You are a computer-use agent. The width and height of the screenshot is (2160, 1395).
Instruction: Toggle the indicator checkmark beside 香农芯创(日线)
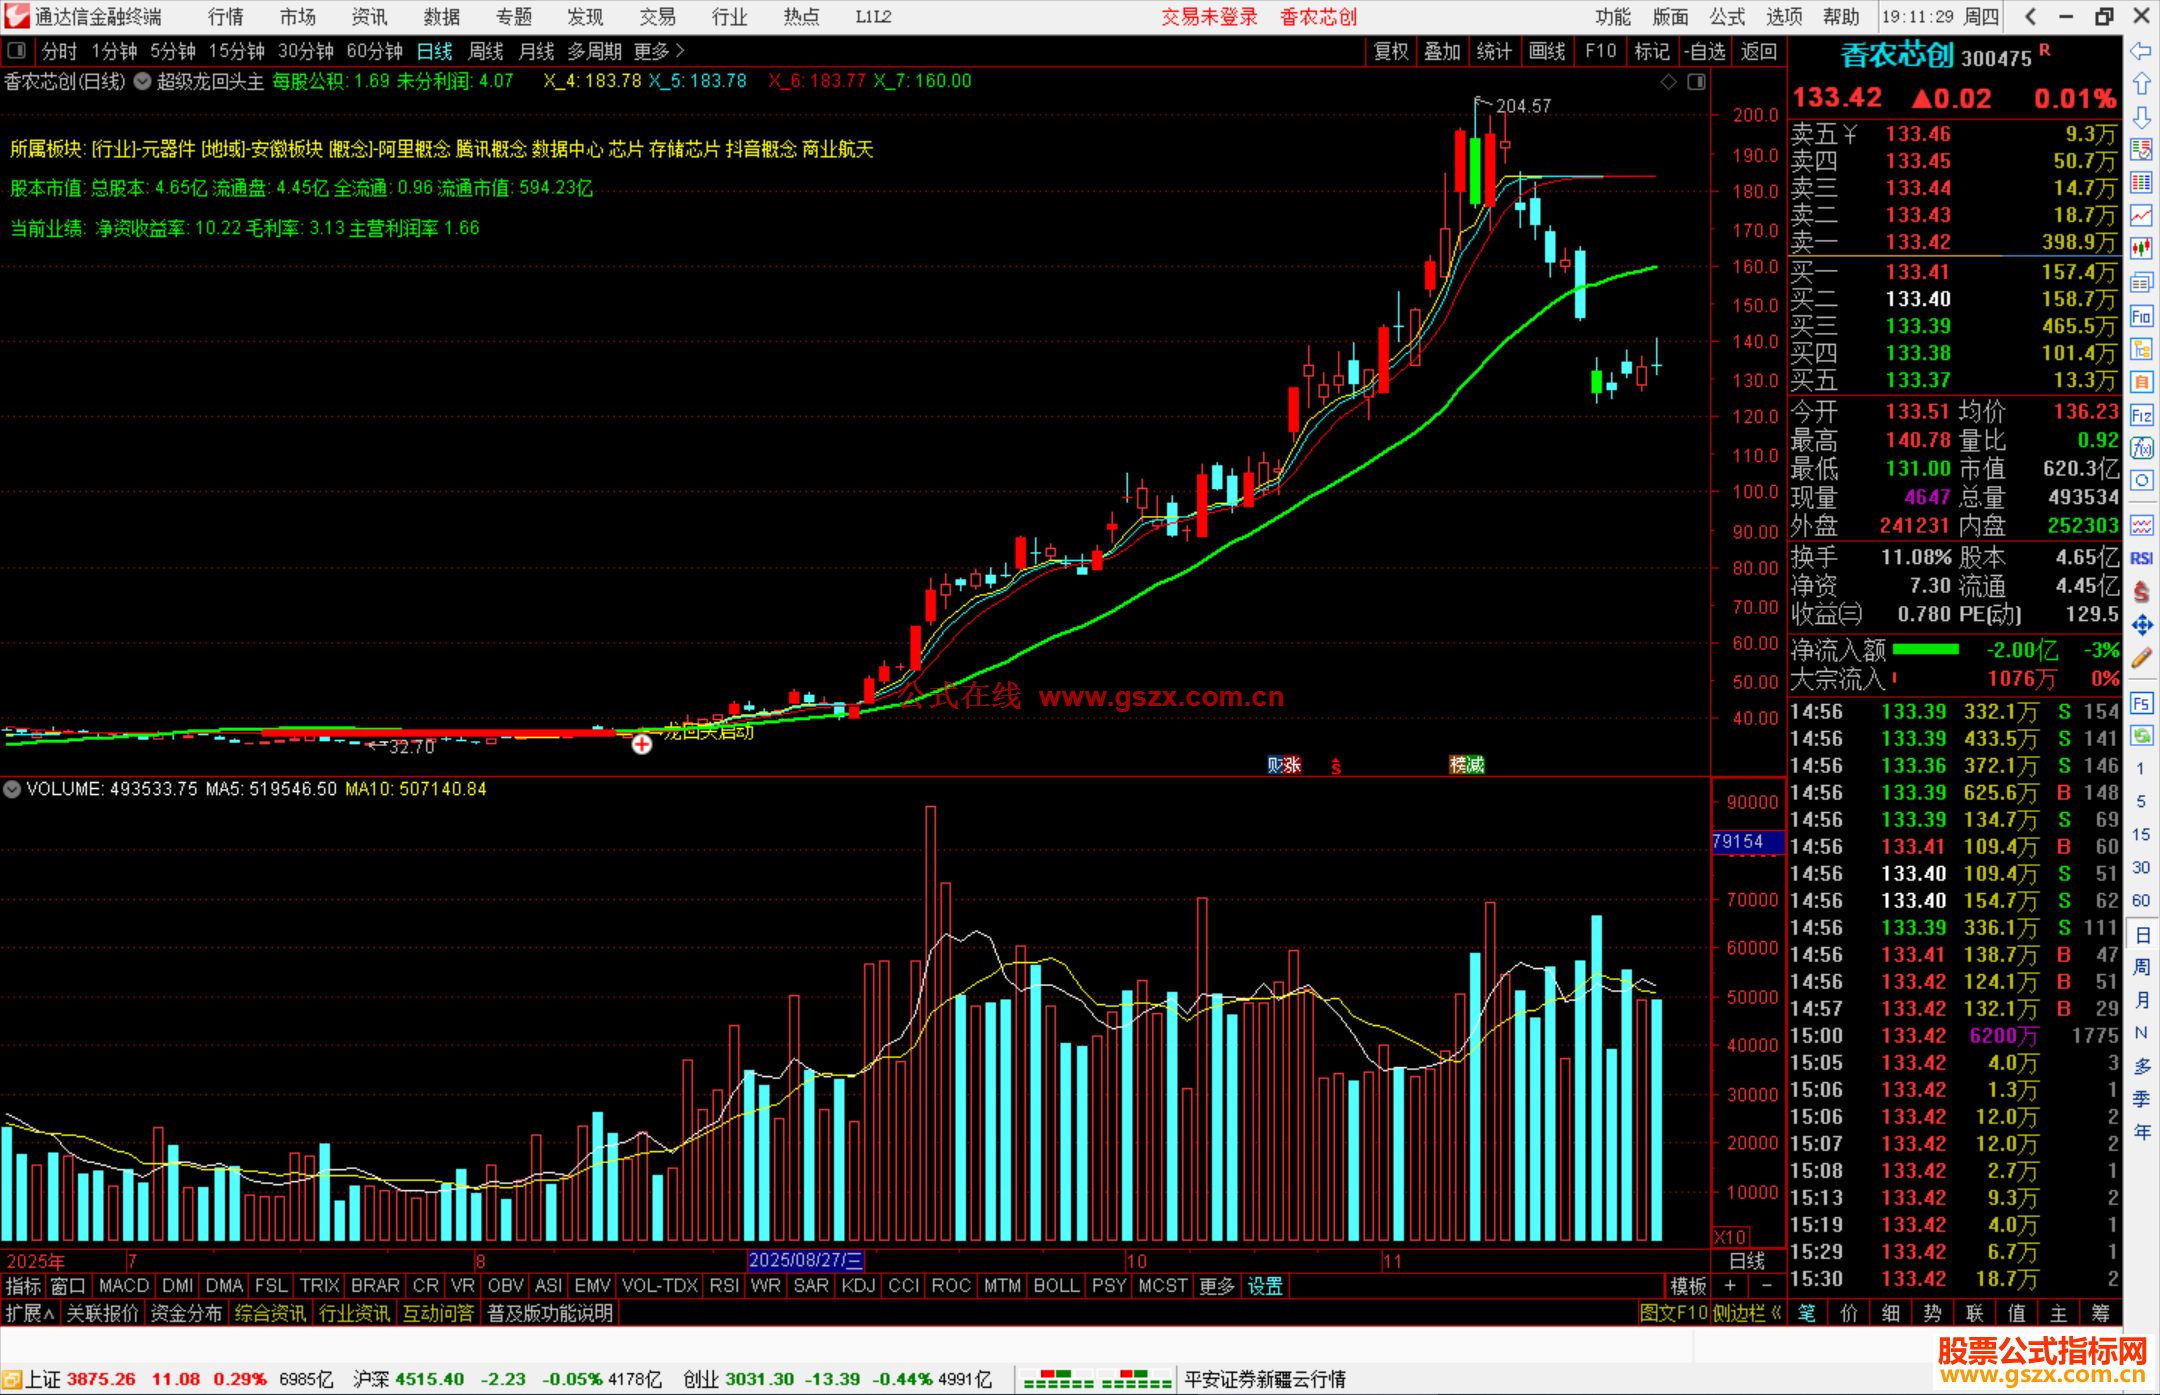coord(143,82)
